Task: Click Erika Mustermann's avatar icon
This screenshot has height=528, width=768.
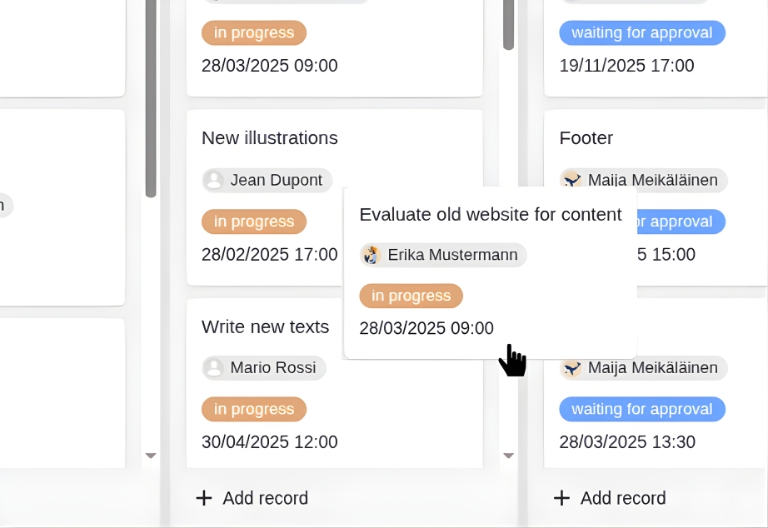Action: (x=371, y=255)
